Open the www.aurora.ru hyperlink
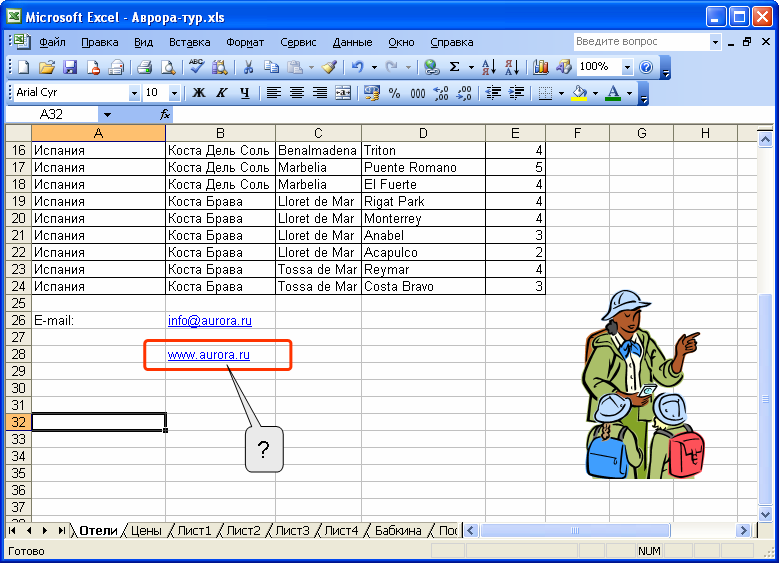779x563 pixels. click(209, 355)
